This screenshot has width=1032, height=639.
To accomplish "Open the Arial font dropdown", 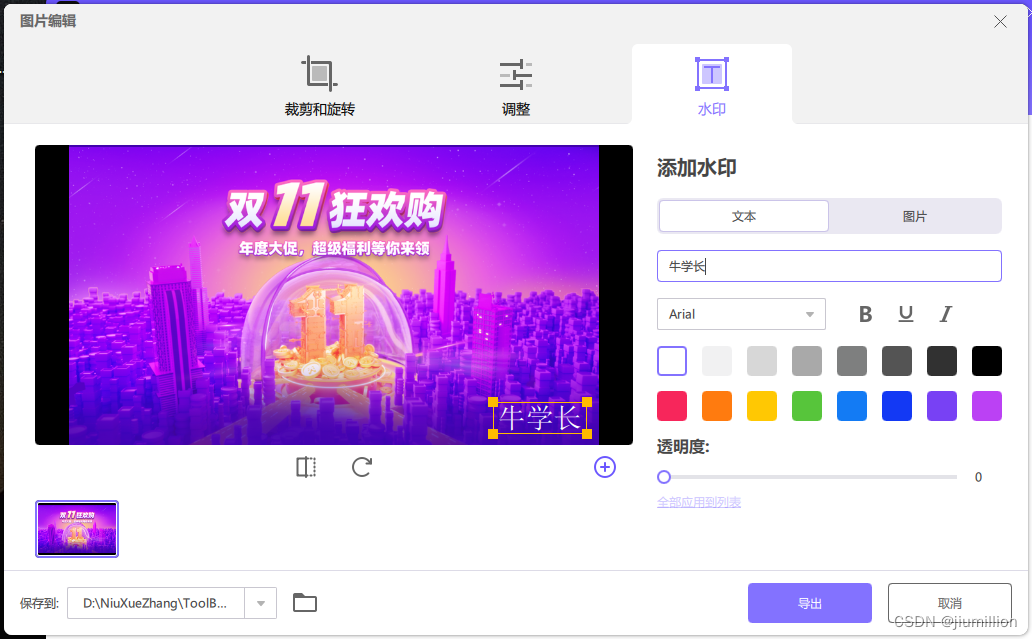I will pyautogui.click(x=741, y=314).
